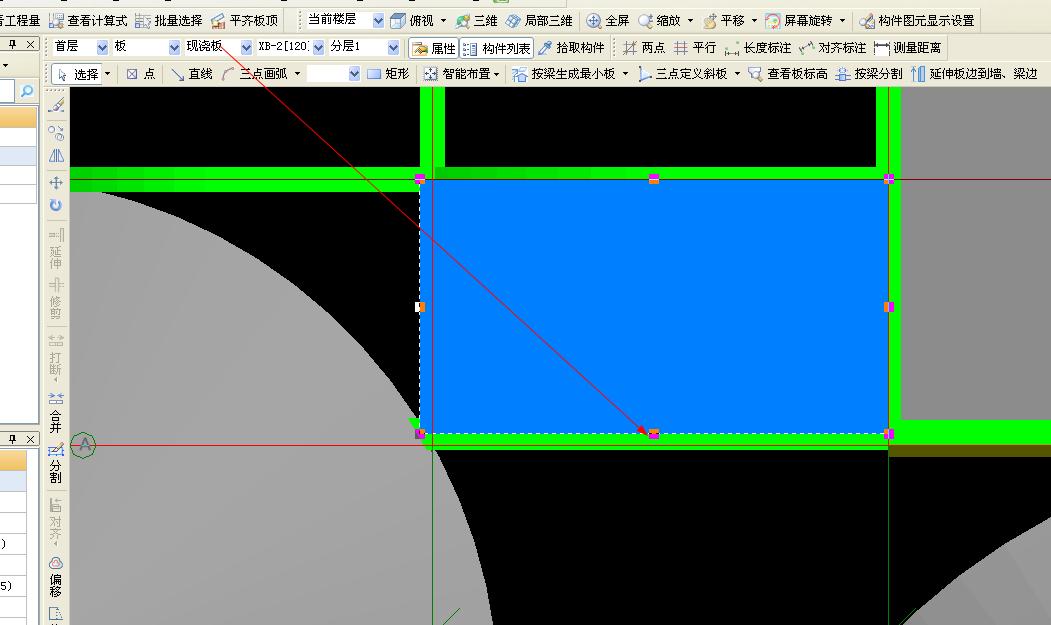Switch to 三维 3D view
The width and height of the screenshot is (1051, 625).
477,21
